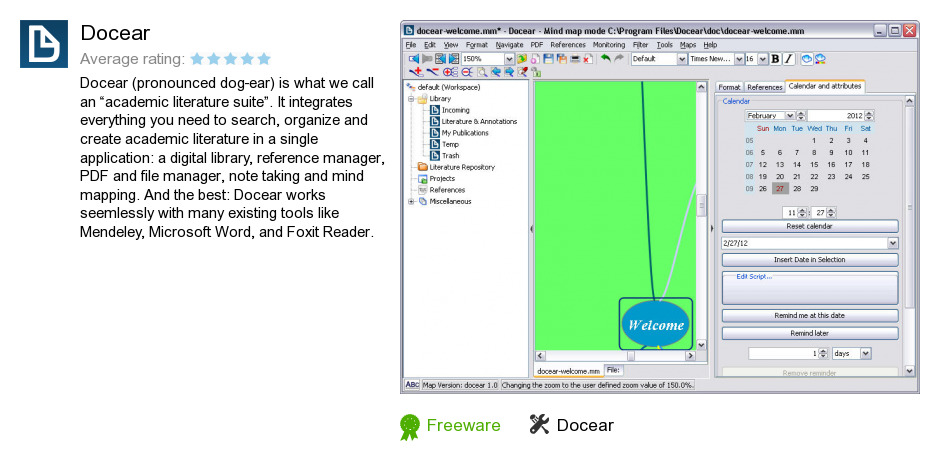This screenshot has height=471, width=940.
Task: Select the Trash item in the tree
Action: click(444, 156)
